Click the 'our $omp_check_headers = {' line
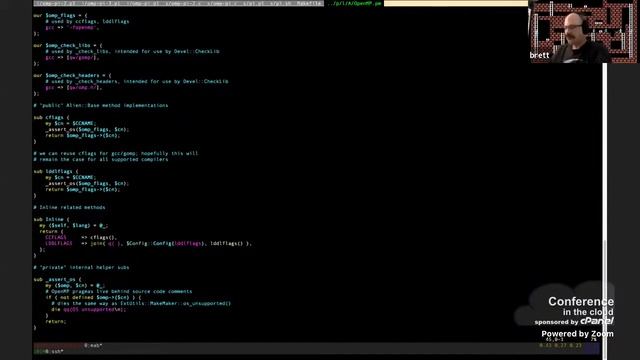The width and height of the screenshot is (640, 360). tap(72, 76)
